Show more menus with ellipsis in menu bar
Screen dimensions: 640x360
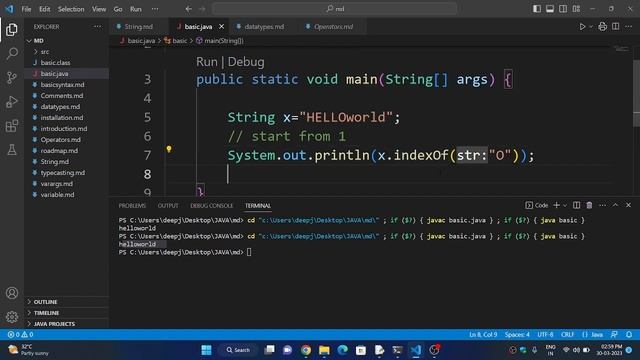click(155, 9)
